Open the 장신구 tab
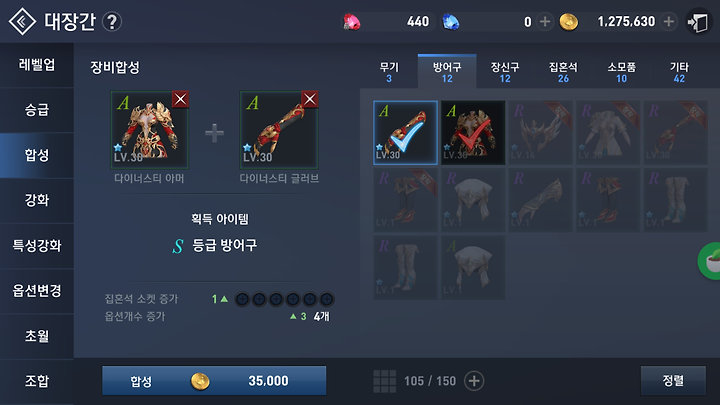720x405 pixels. pos(505,72)
